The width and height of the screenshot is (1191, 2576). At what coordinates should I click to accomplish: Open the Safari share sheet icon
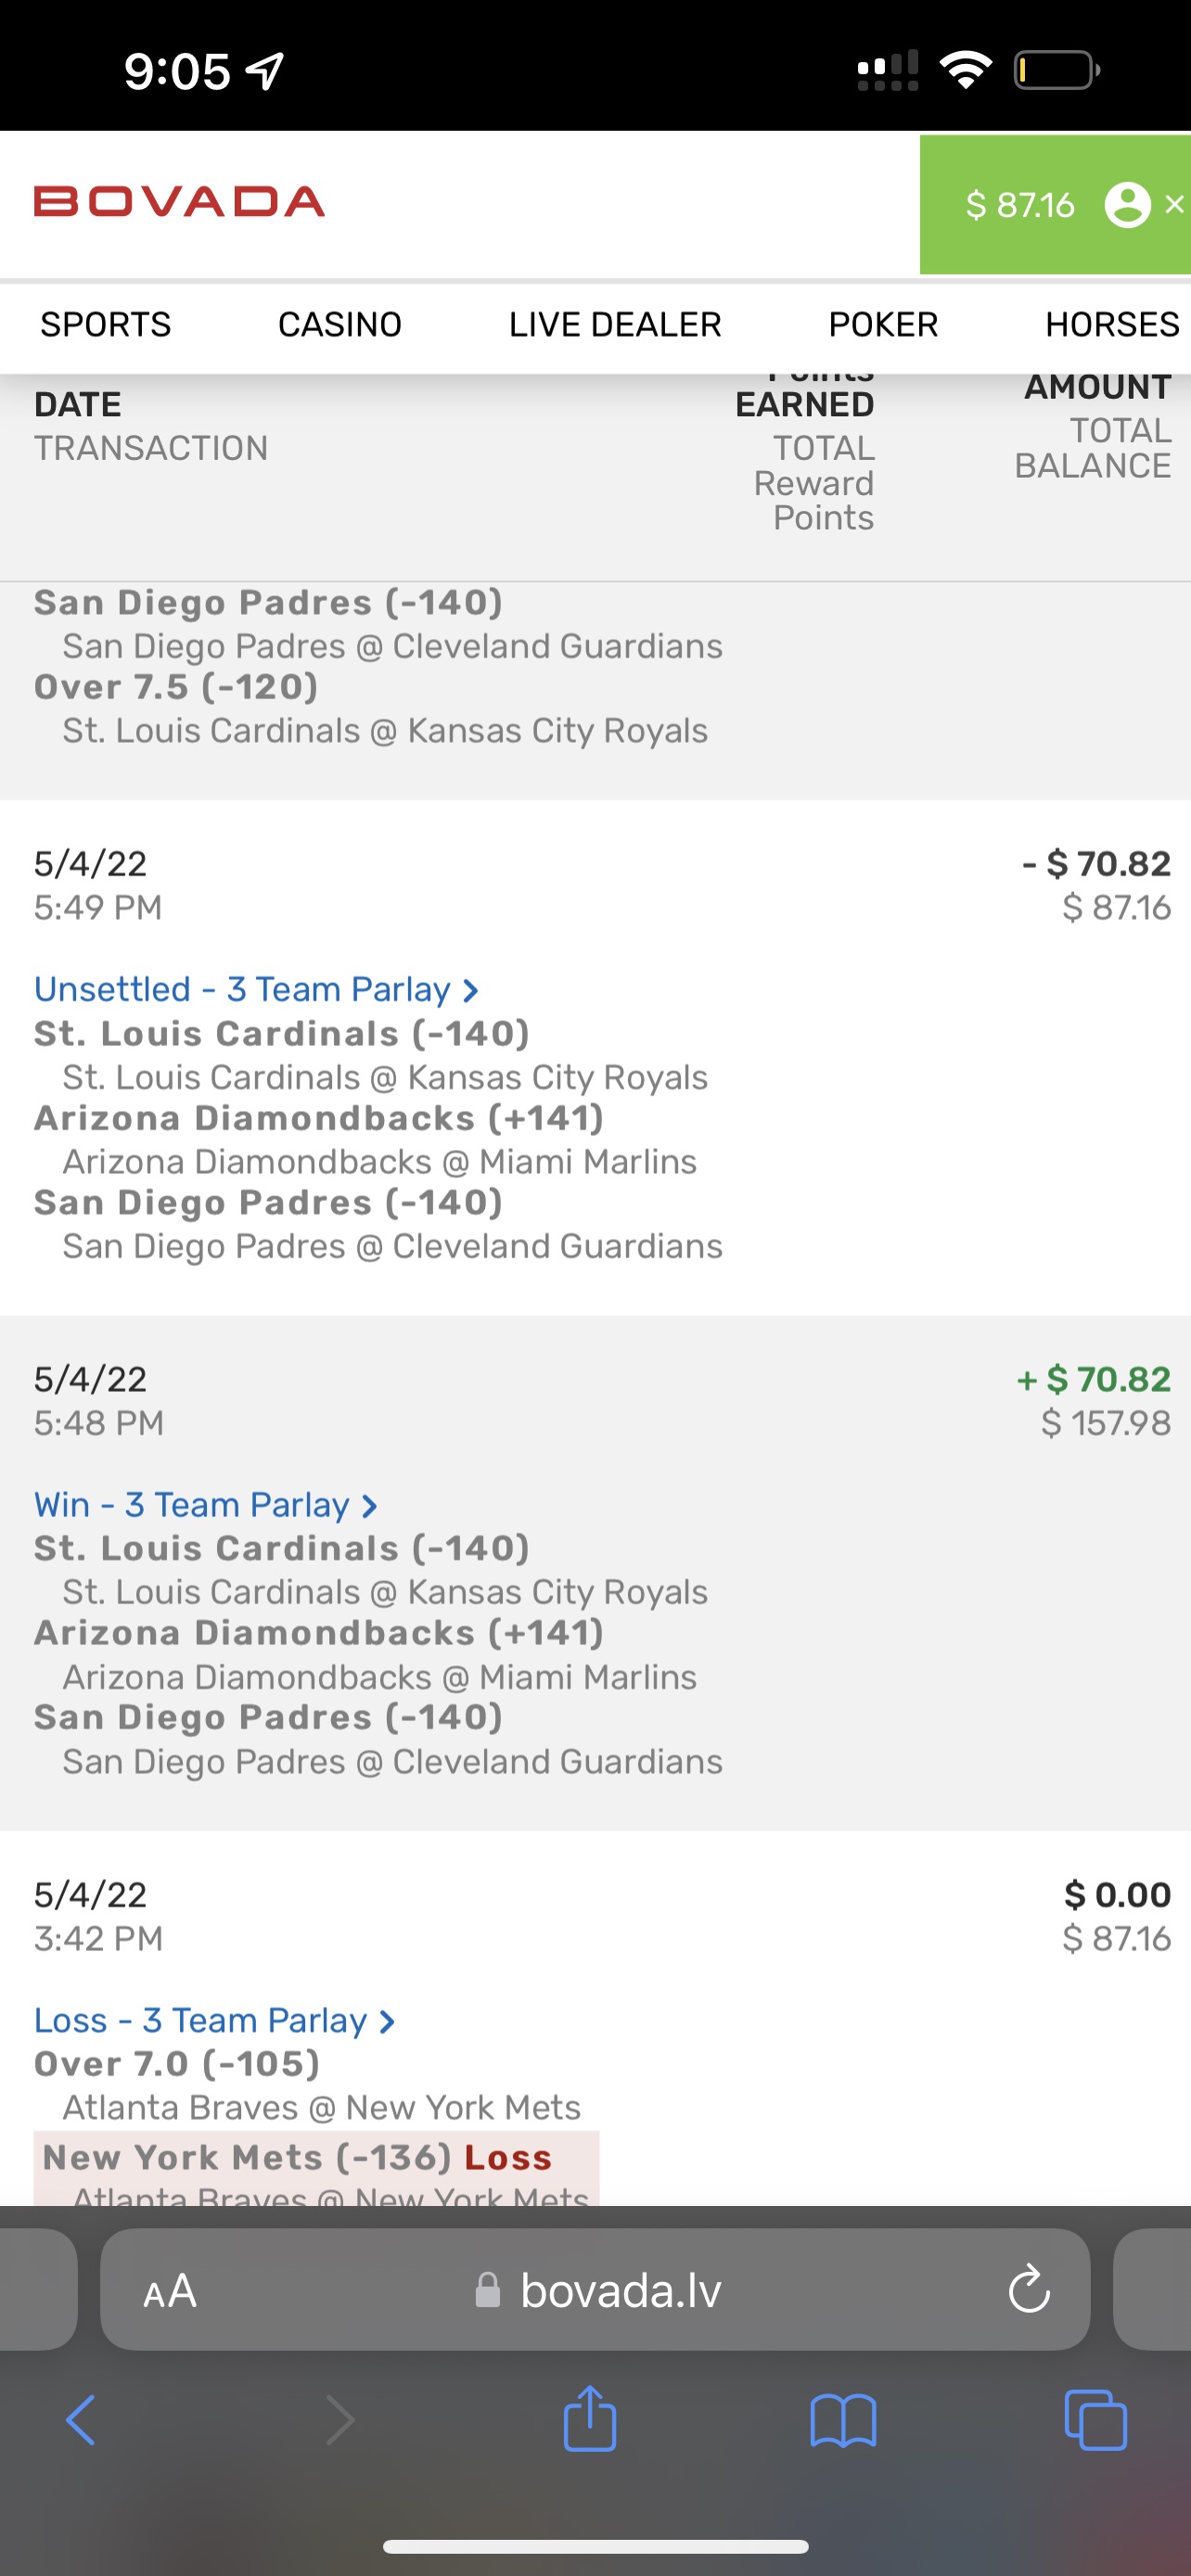point(590,2420)
